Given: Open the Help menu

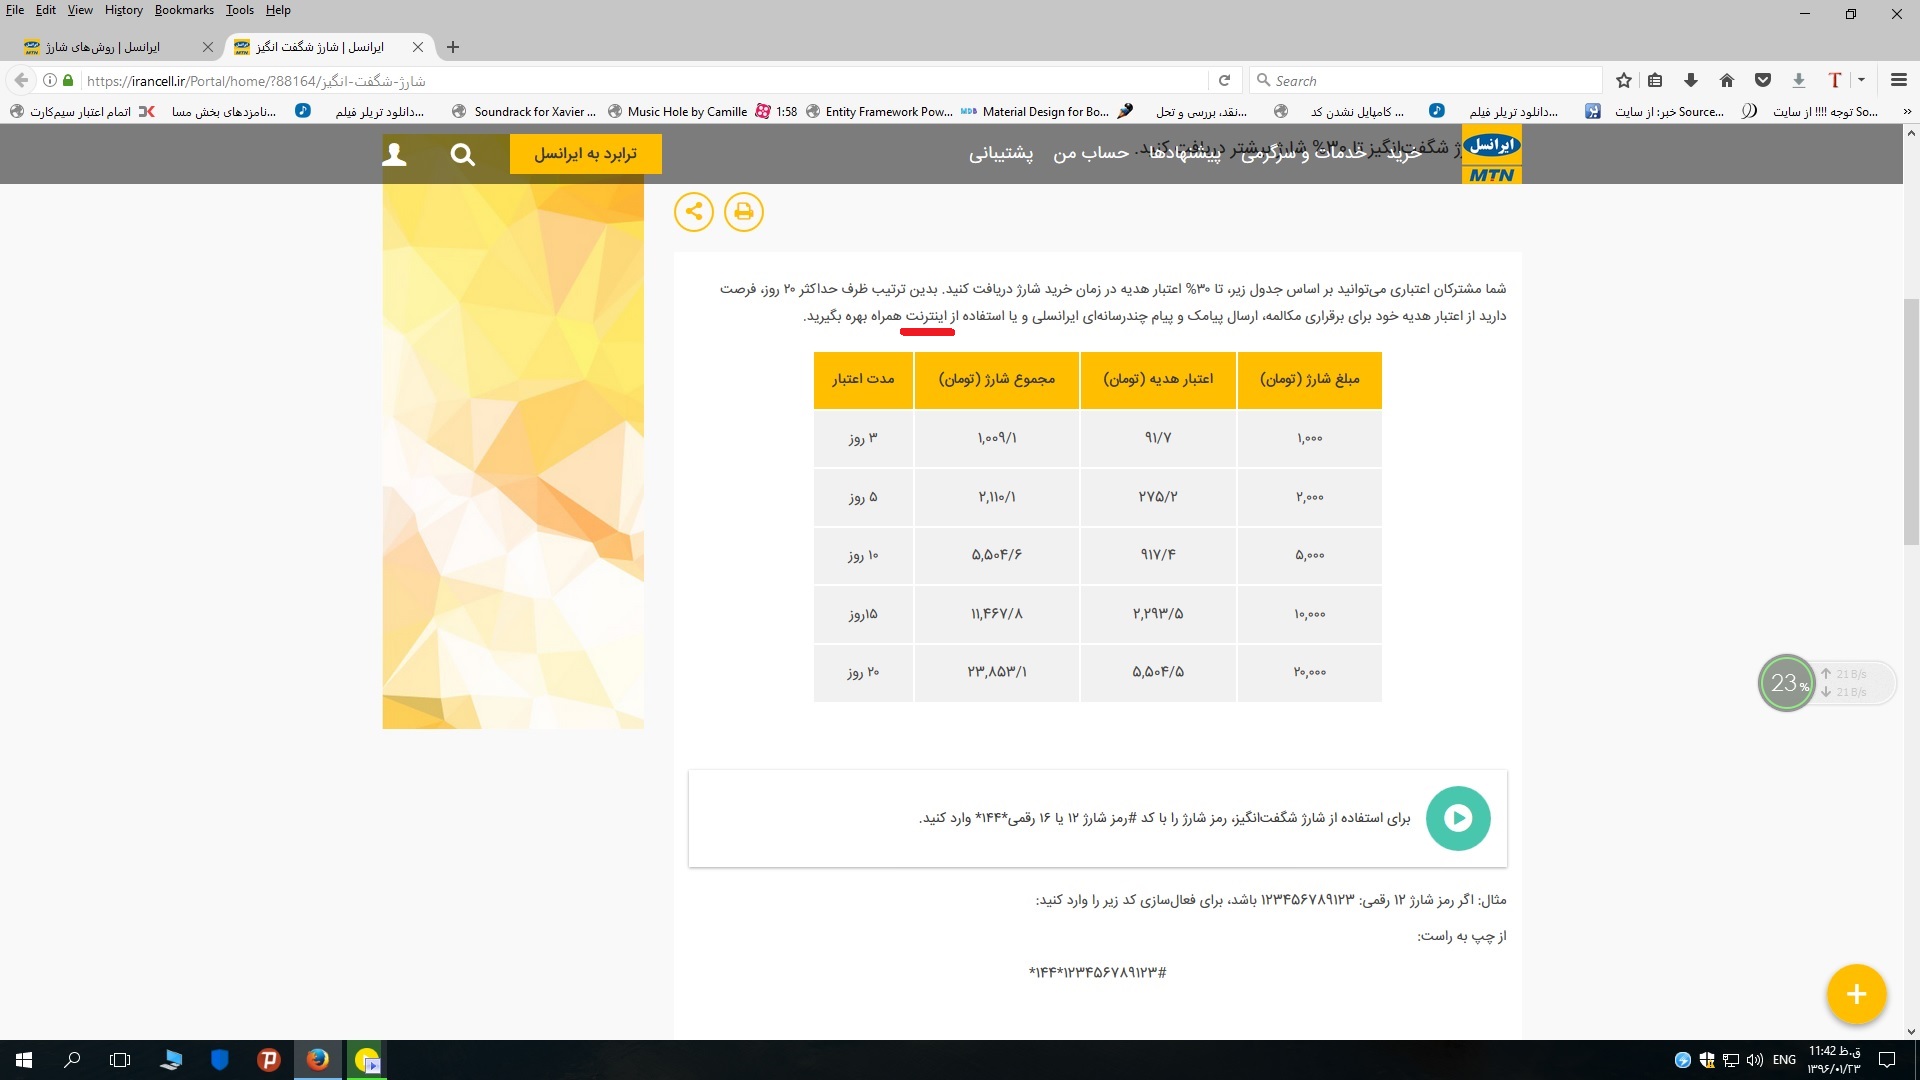Looking at the screenshot, I should point(278,10).
